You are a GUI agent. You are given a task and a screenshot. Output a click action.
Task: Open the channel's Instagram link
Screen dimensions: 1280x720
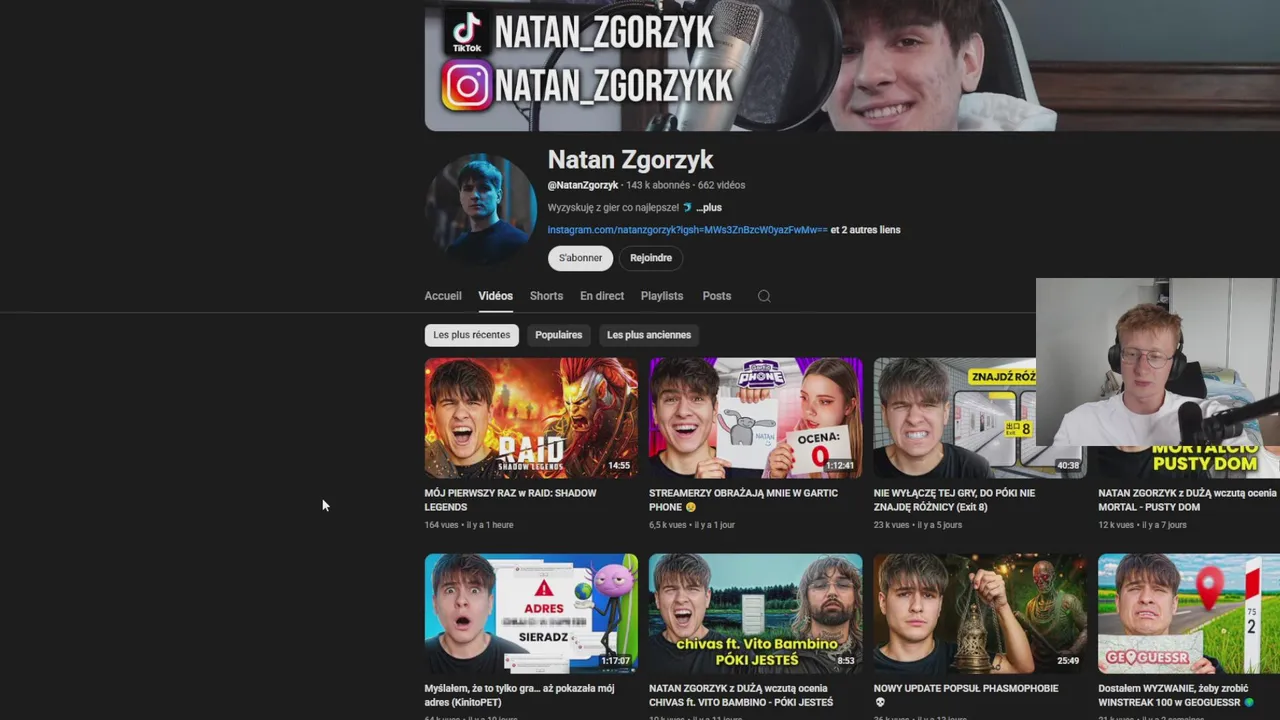tap(687, 230)
